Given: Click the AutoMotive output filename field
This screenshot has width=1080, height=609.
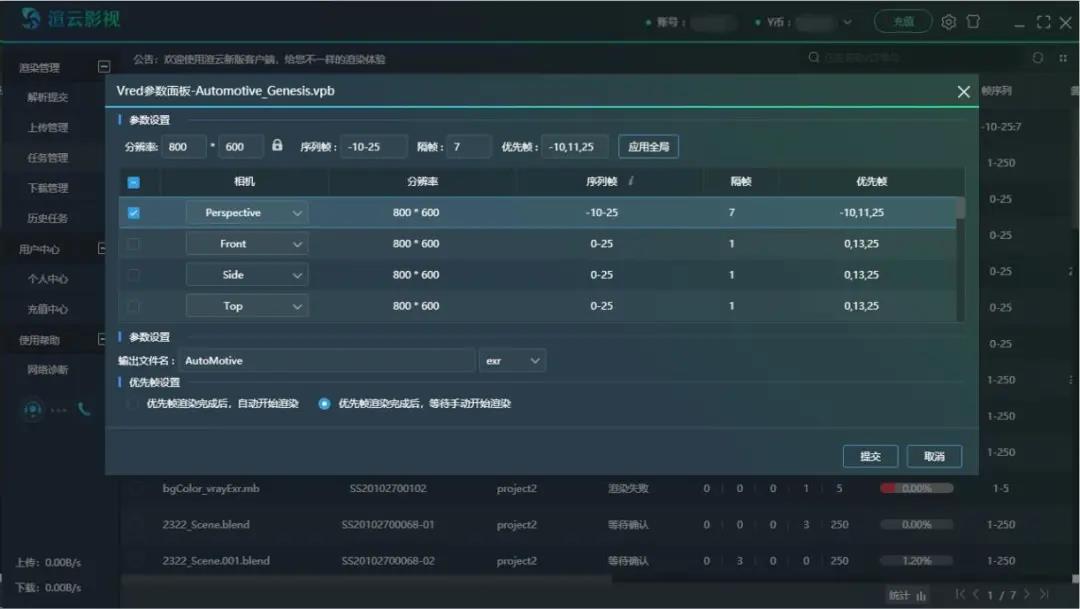Looking at the screenshot, I should (326, 360).
